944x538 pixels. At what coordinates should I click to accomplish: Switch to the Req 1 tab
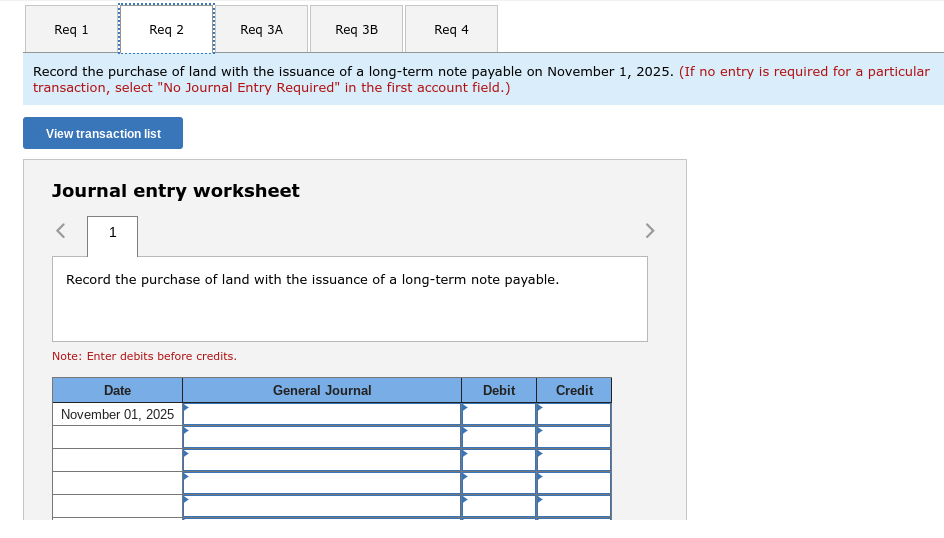pos(71,29)
